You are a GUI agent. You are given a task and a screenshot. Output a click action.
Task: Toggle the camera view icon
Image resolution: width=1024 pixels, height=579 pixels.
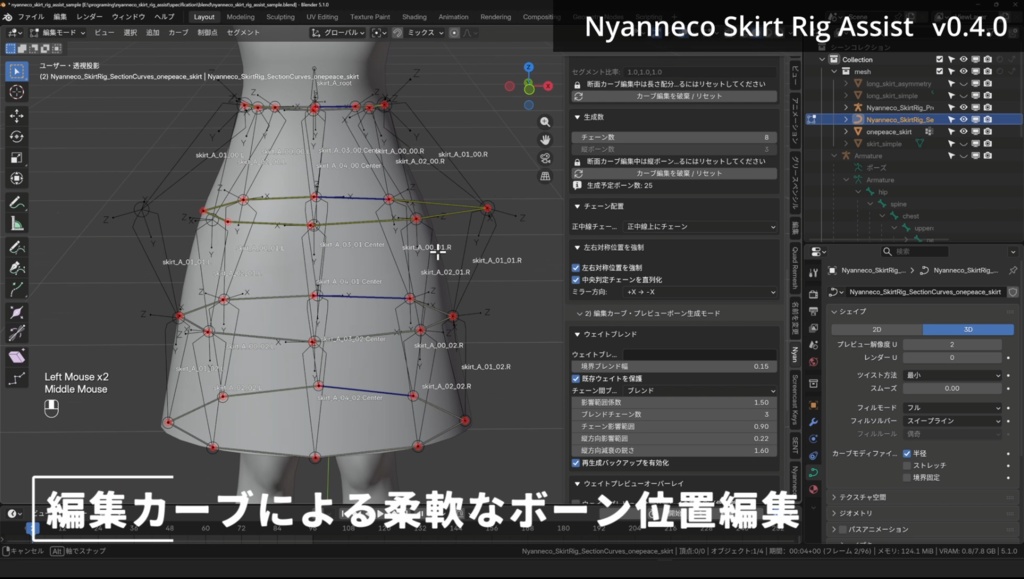pos(545,158)
